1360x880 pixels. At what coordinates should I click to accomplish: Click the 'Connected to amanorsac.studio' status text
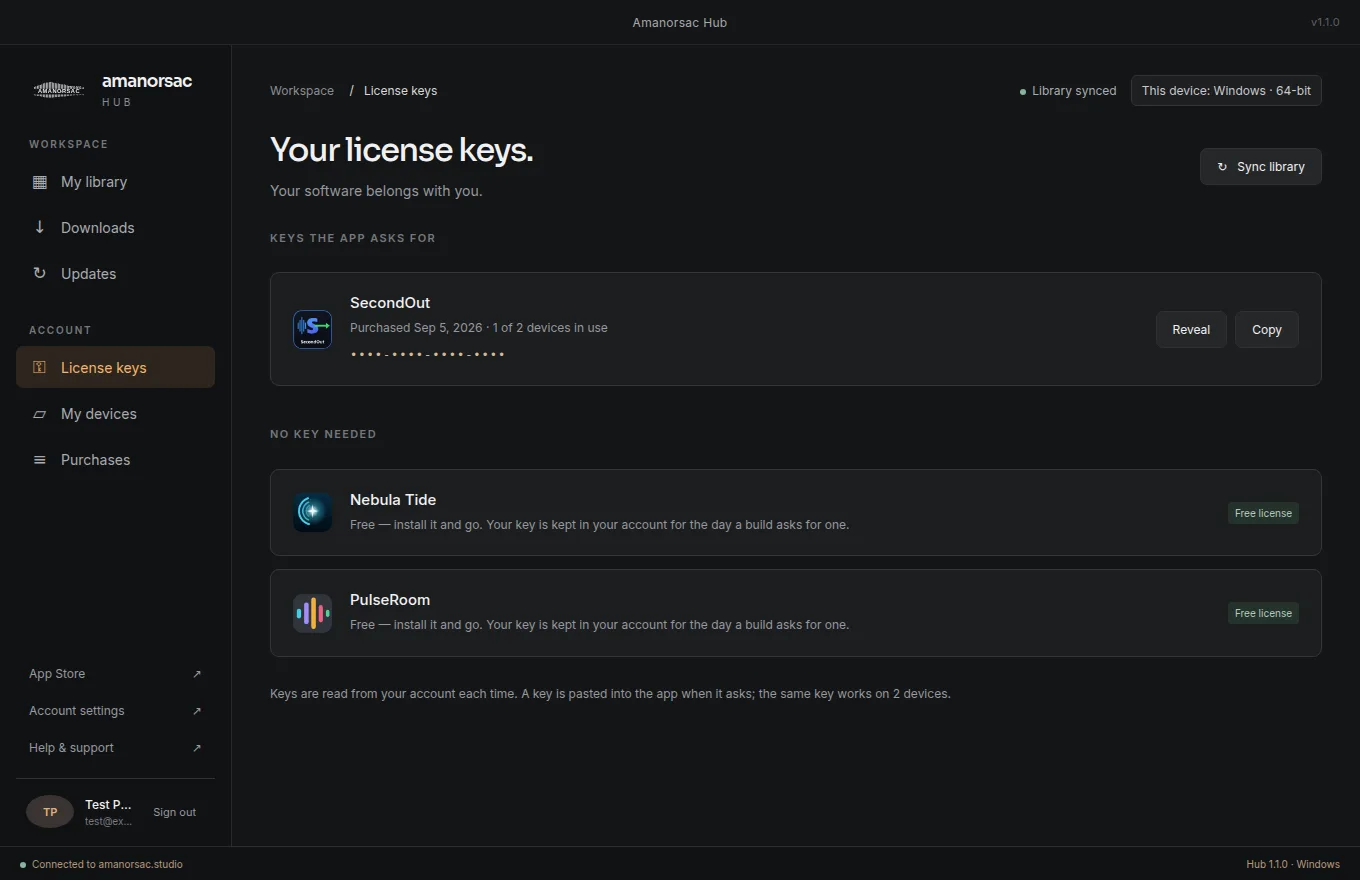click(107, 864)
